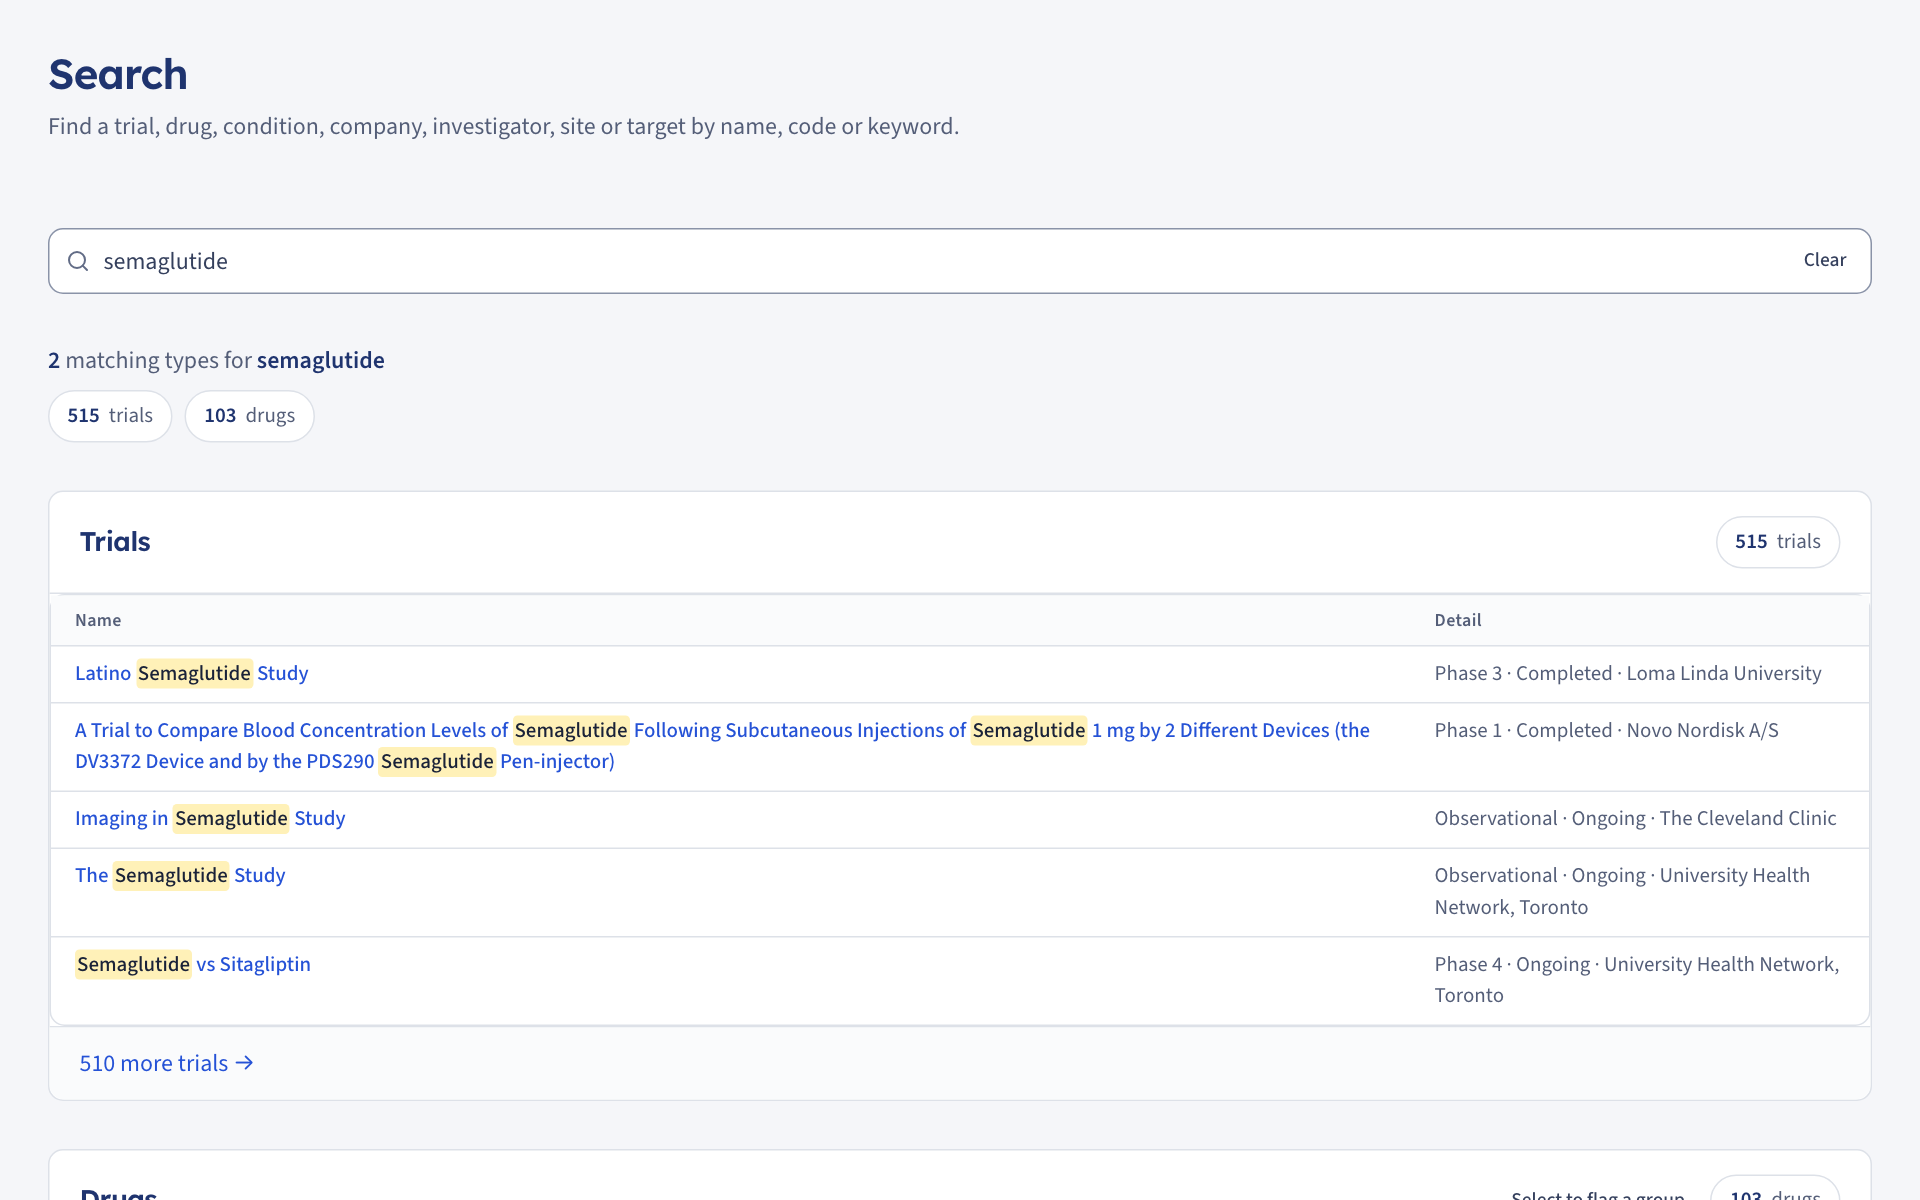Click the Trials section heading

(x=115, y=542)
